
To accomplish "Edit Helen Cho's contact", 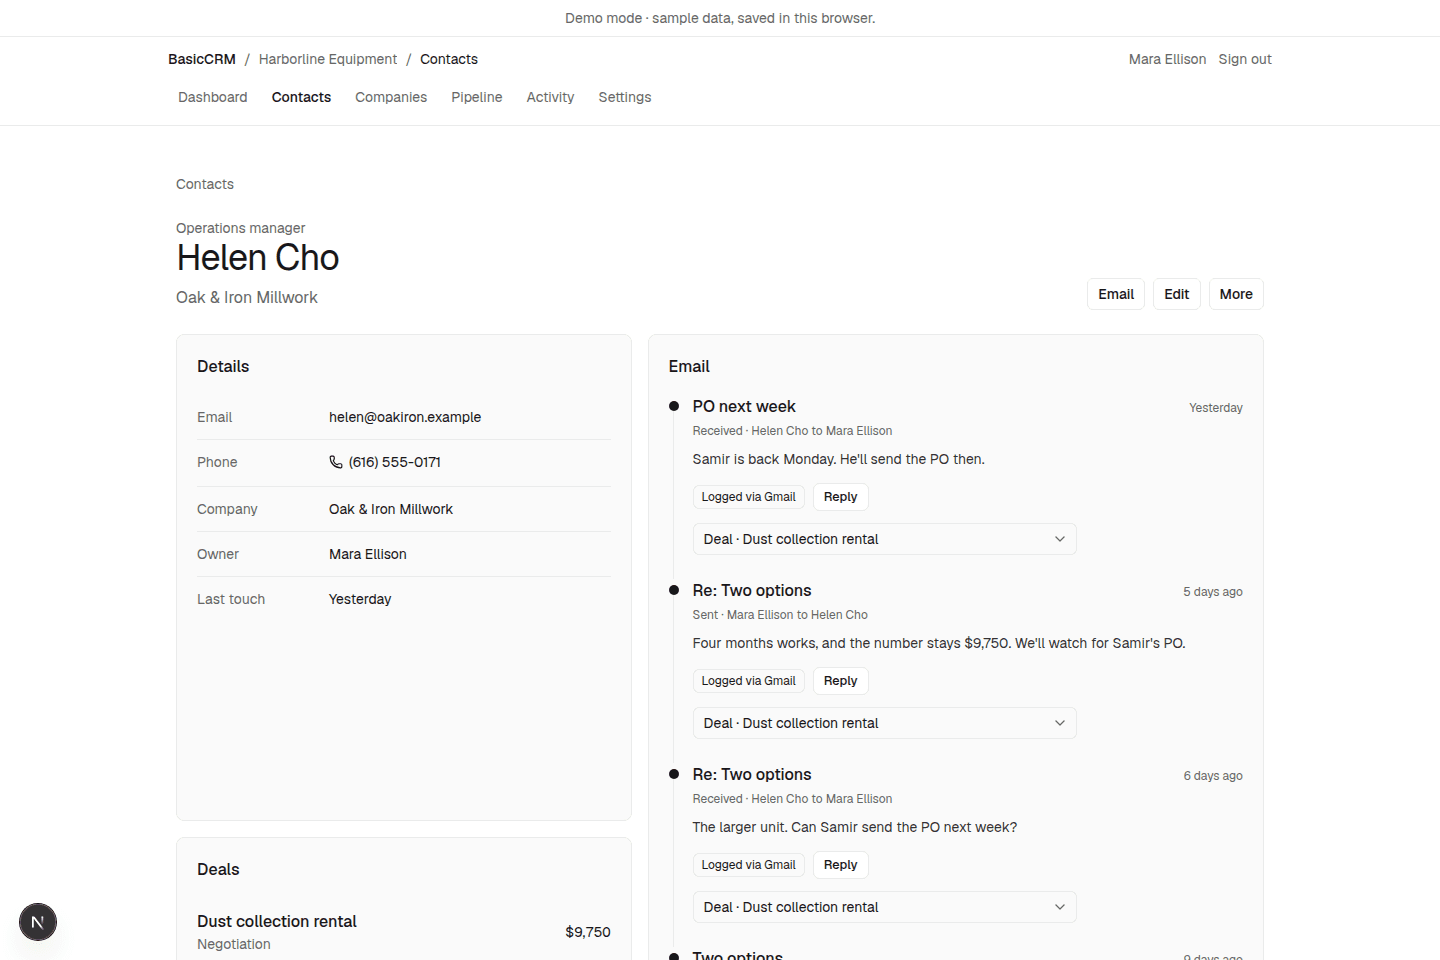I will 1176,294.
